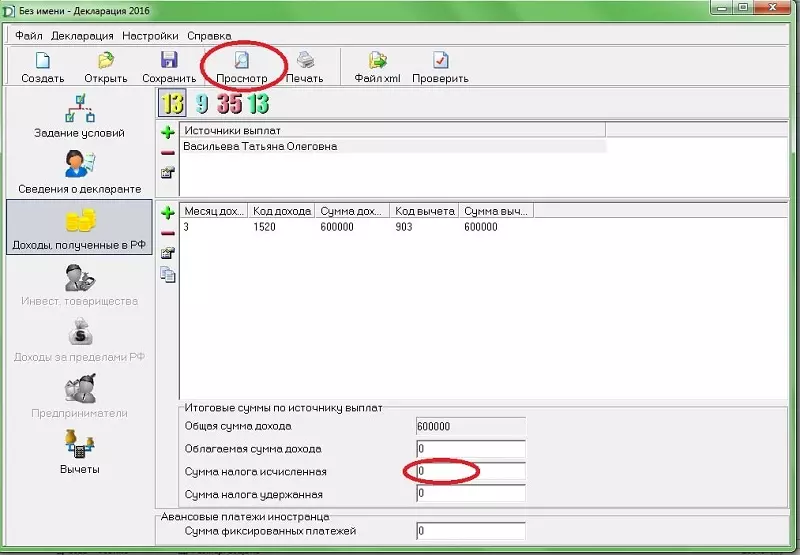Screen dimensions: 800x555
Task: Edit the selected income row
Action: (167, 253)
